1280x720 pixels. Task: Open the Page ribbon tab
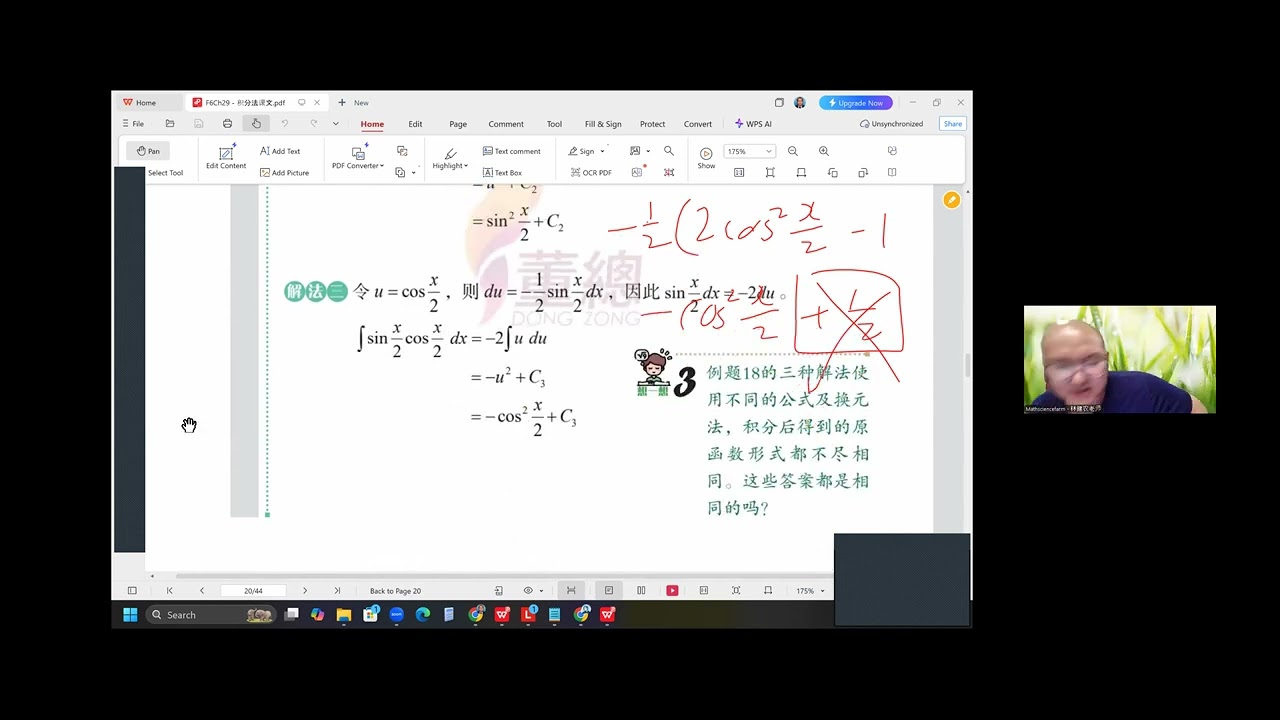458,124
